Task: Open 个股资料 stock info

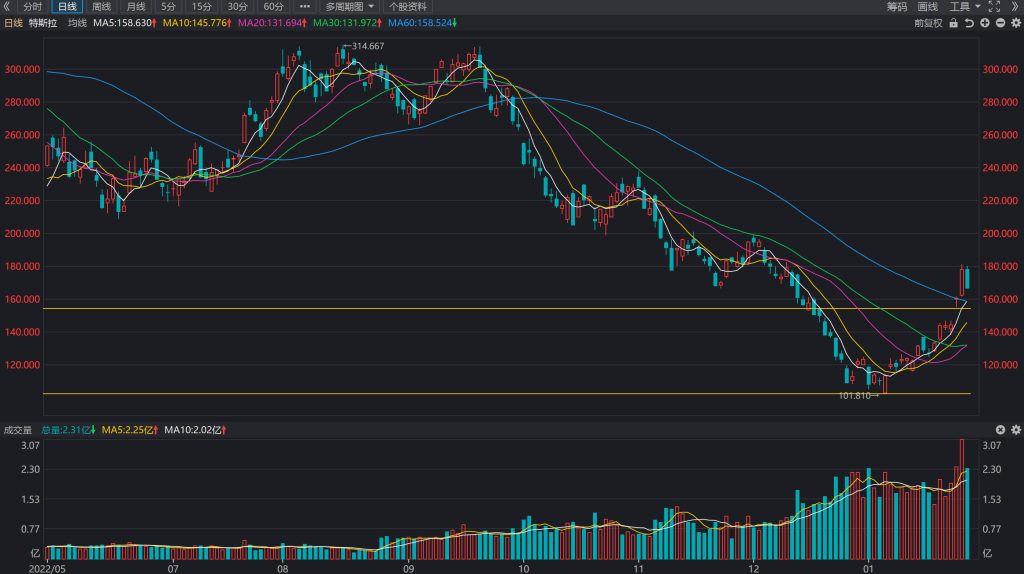Action: [408, 7]
